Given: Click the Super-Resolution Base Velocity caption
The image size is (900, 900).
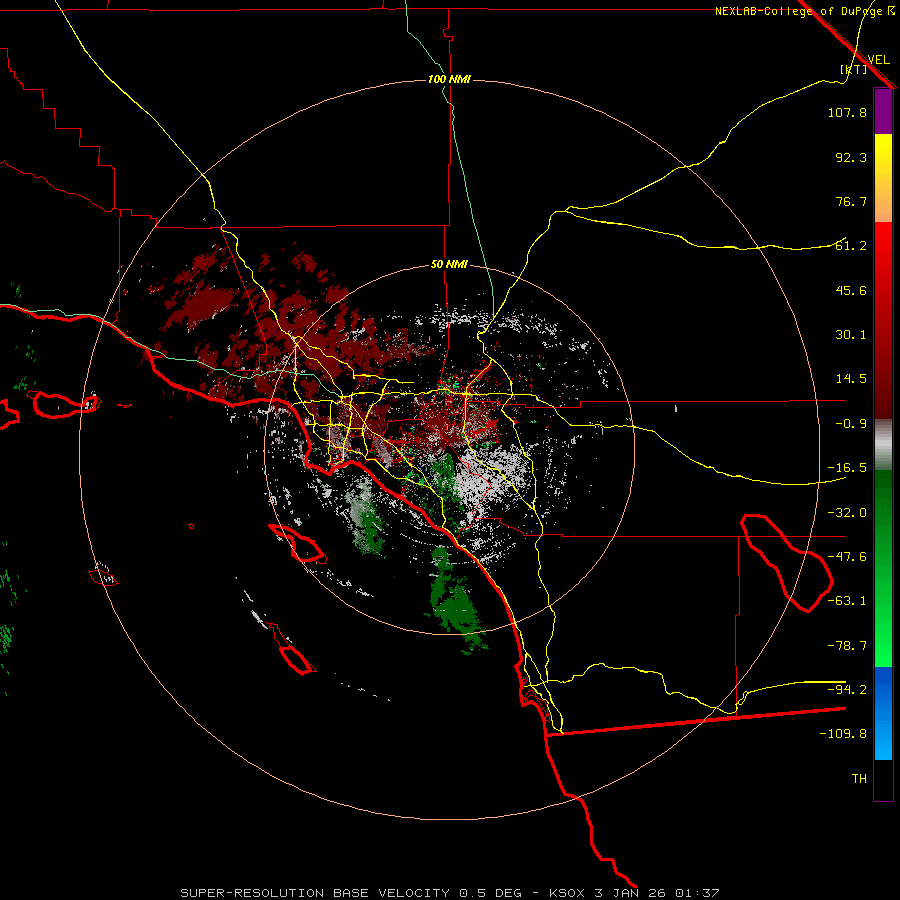Looking at the screenshot, I should [449, 893].
